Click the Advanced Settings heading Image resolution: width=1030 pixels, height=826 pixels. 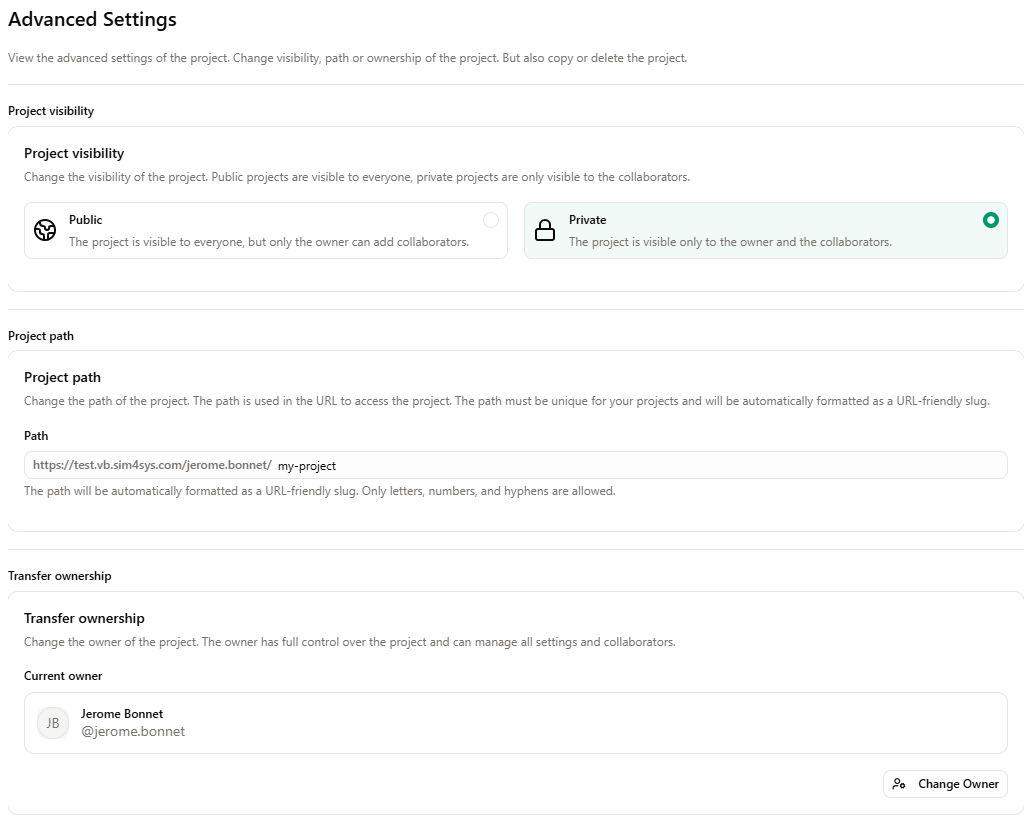click(92, 19)
